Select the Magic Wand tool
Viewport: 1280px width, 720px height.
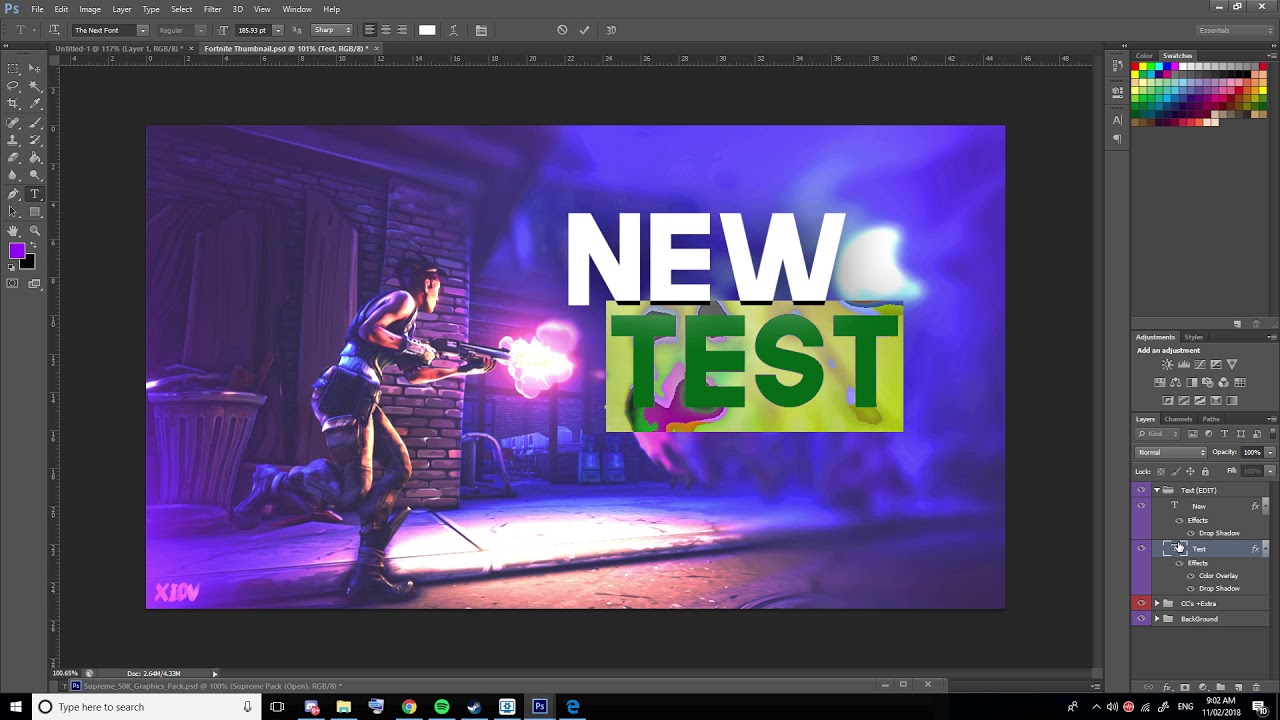coord(35,86)
